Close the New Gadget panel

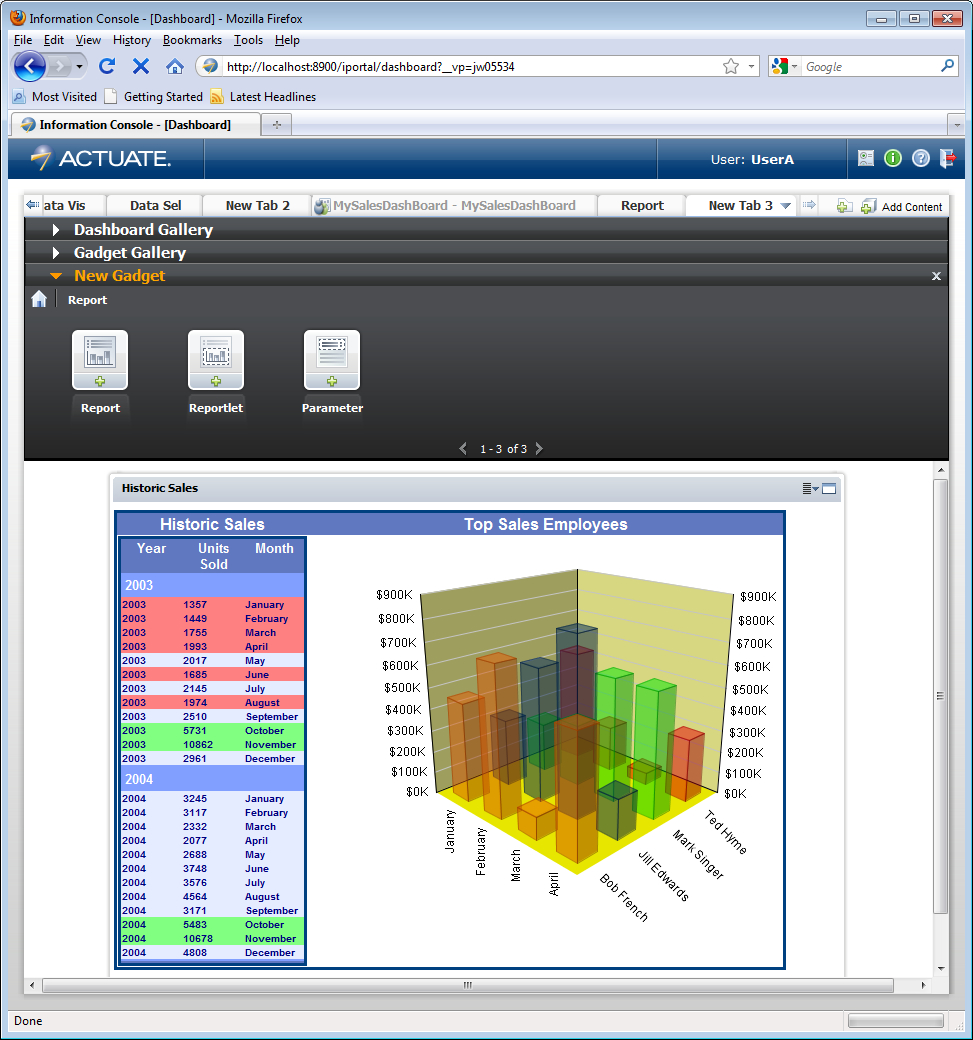point(936,276)
